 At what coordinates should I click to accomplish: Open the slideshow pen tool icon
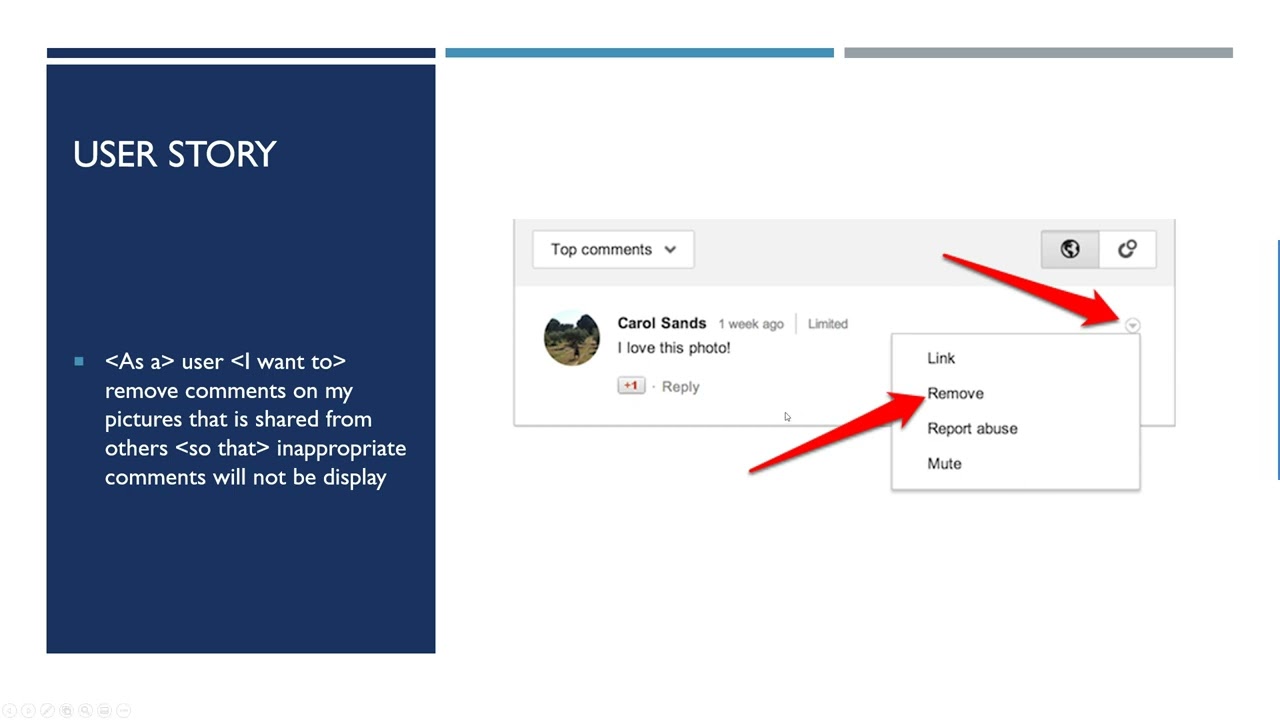point(47,711)
